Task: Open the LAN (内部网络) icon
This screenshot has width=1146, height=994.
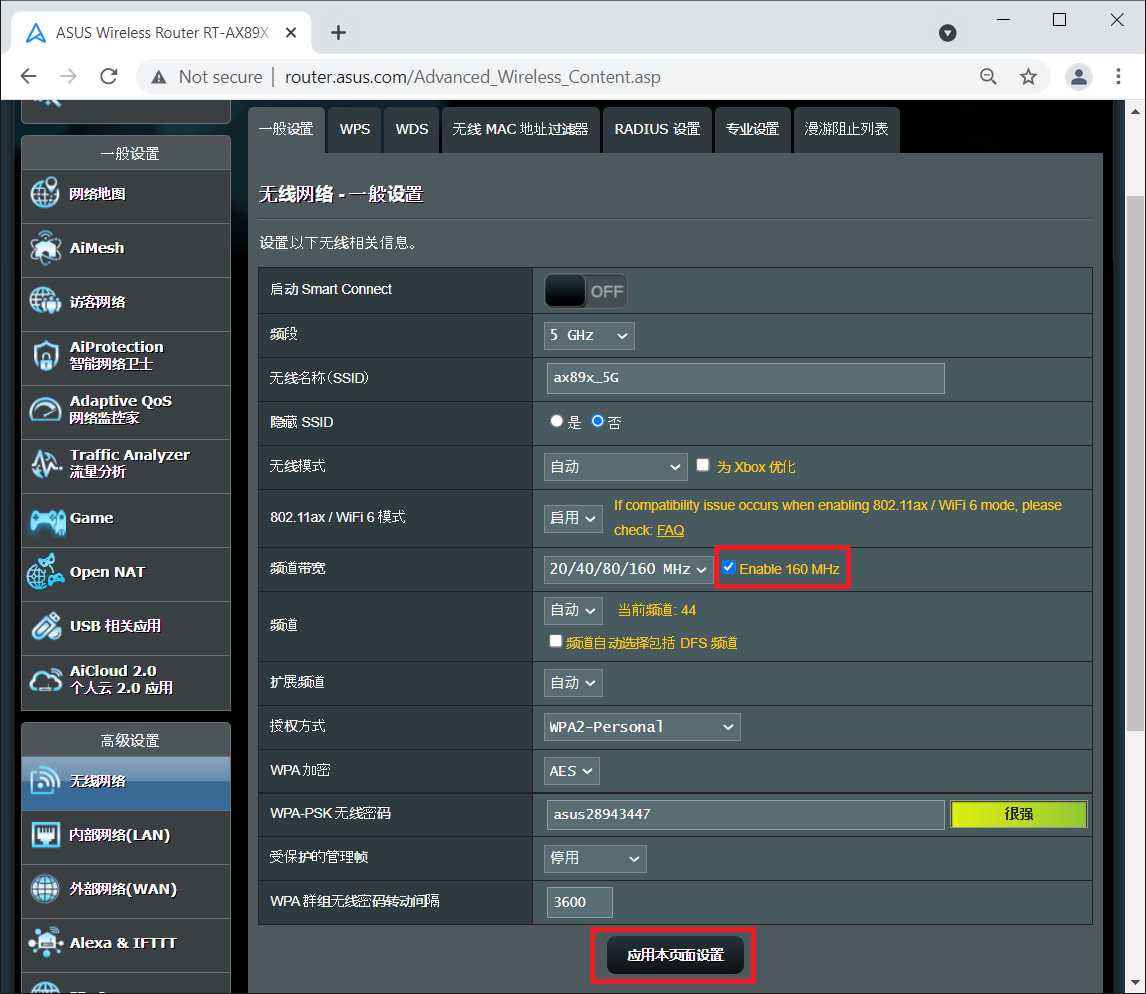Action: coord(45,835)
